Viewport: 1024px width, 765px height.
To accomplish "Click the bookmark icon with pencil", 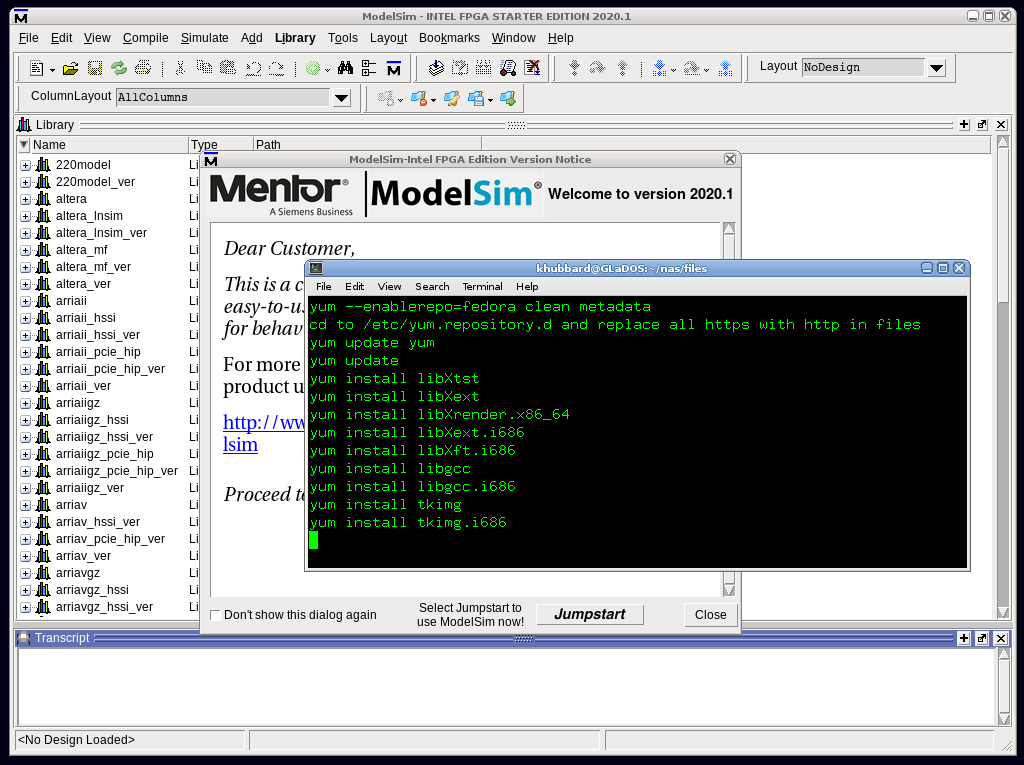I will [451, 99].
